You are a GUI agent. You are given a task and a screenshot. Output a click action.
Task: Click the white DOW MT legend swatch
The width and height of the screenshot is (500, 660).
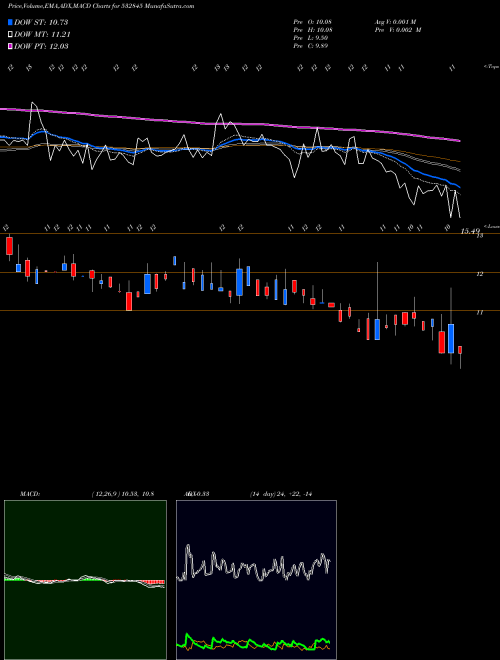[x=10, y=35]
